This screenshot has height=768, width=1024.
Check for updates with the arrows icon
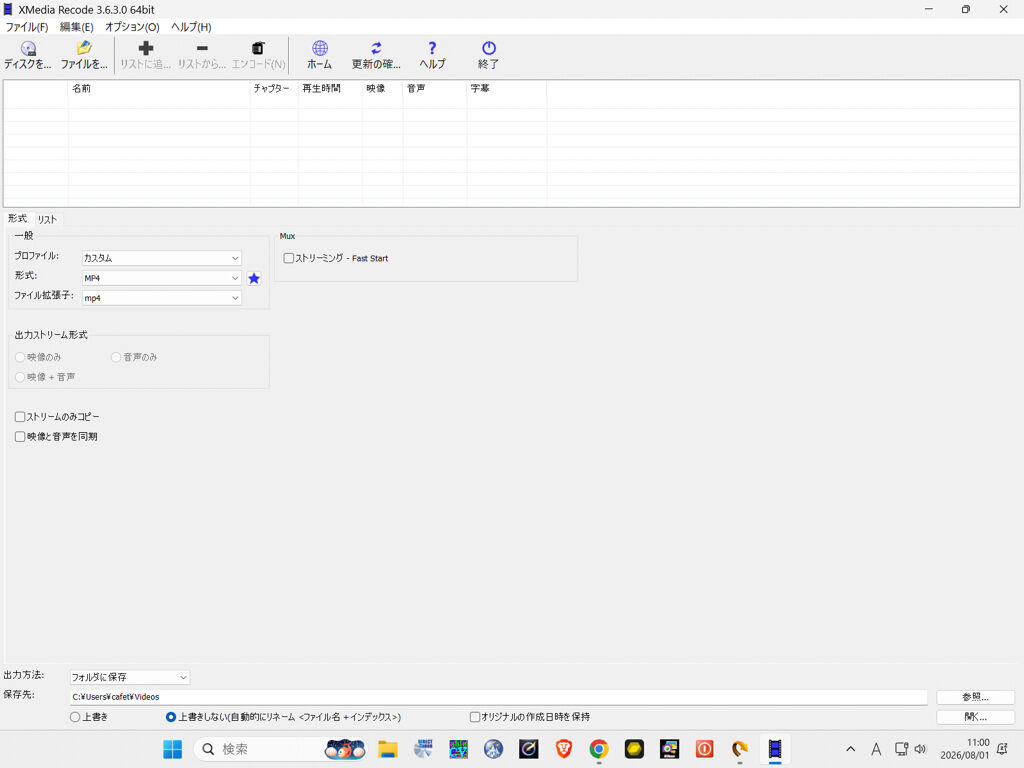[x=376, y=48]
